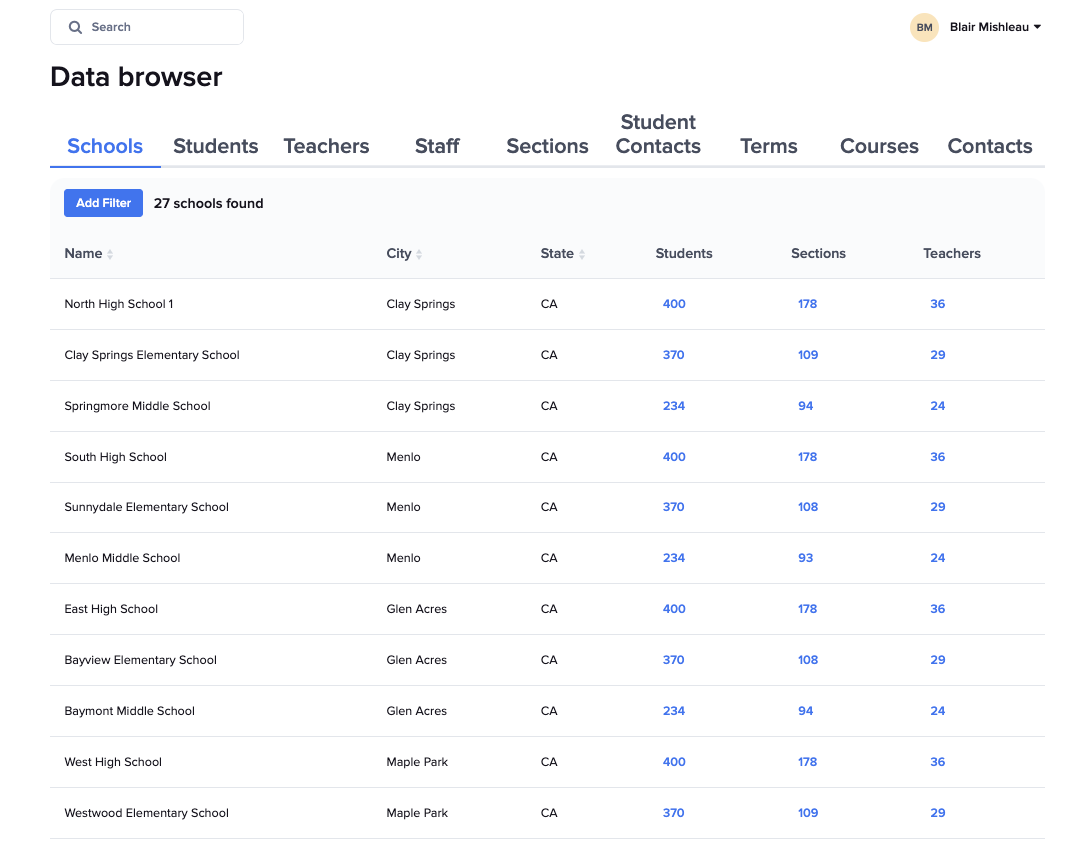Expand the account menu caret
The width and height of the screenshot is (1078, 846).
[x=1036, y=27]
